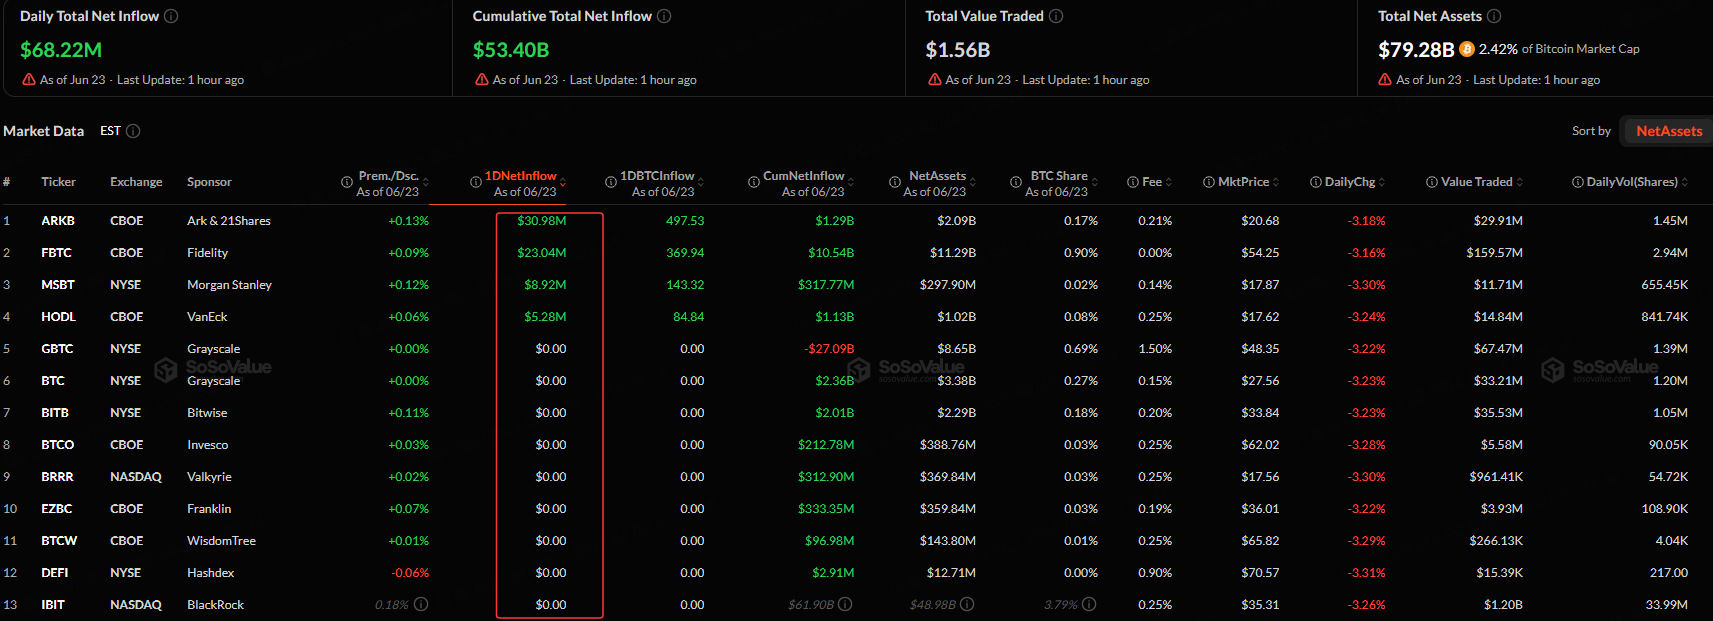
Task: Click info icon beside Total Value Traded
Action: [1056, 16]
